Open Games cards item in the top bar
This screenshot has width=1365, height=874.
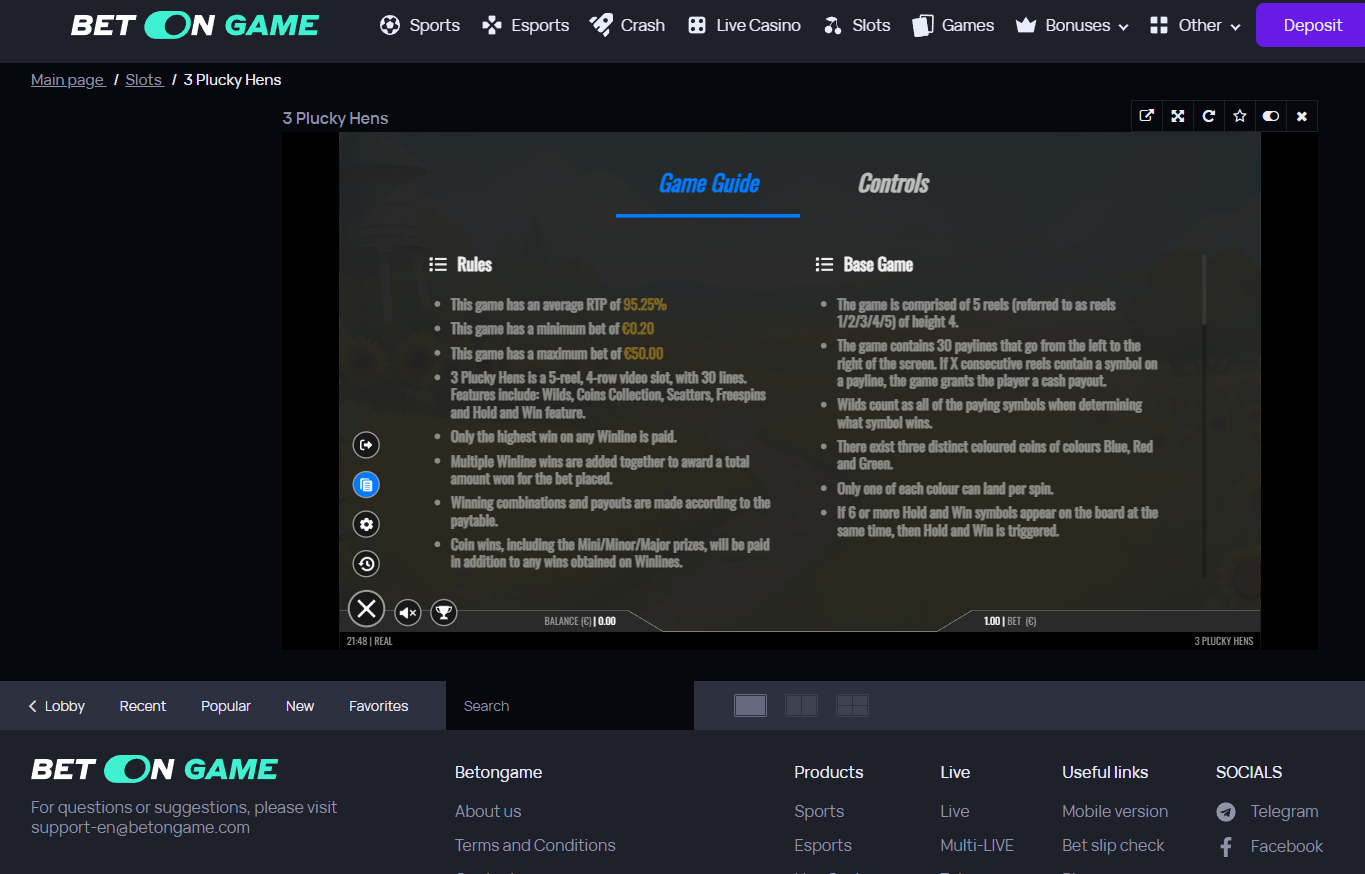click(953, 25)
